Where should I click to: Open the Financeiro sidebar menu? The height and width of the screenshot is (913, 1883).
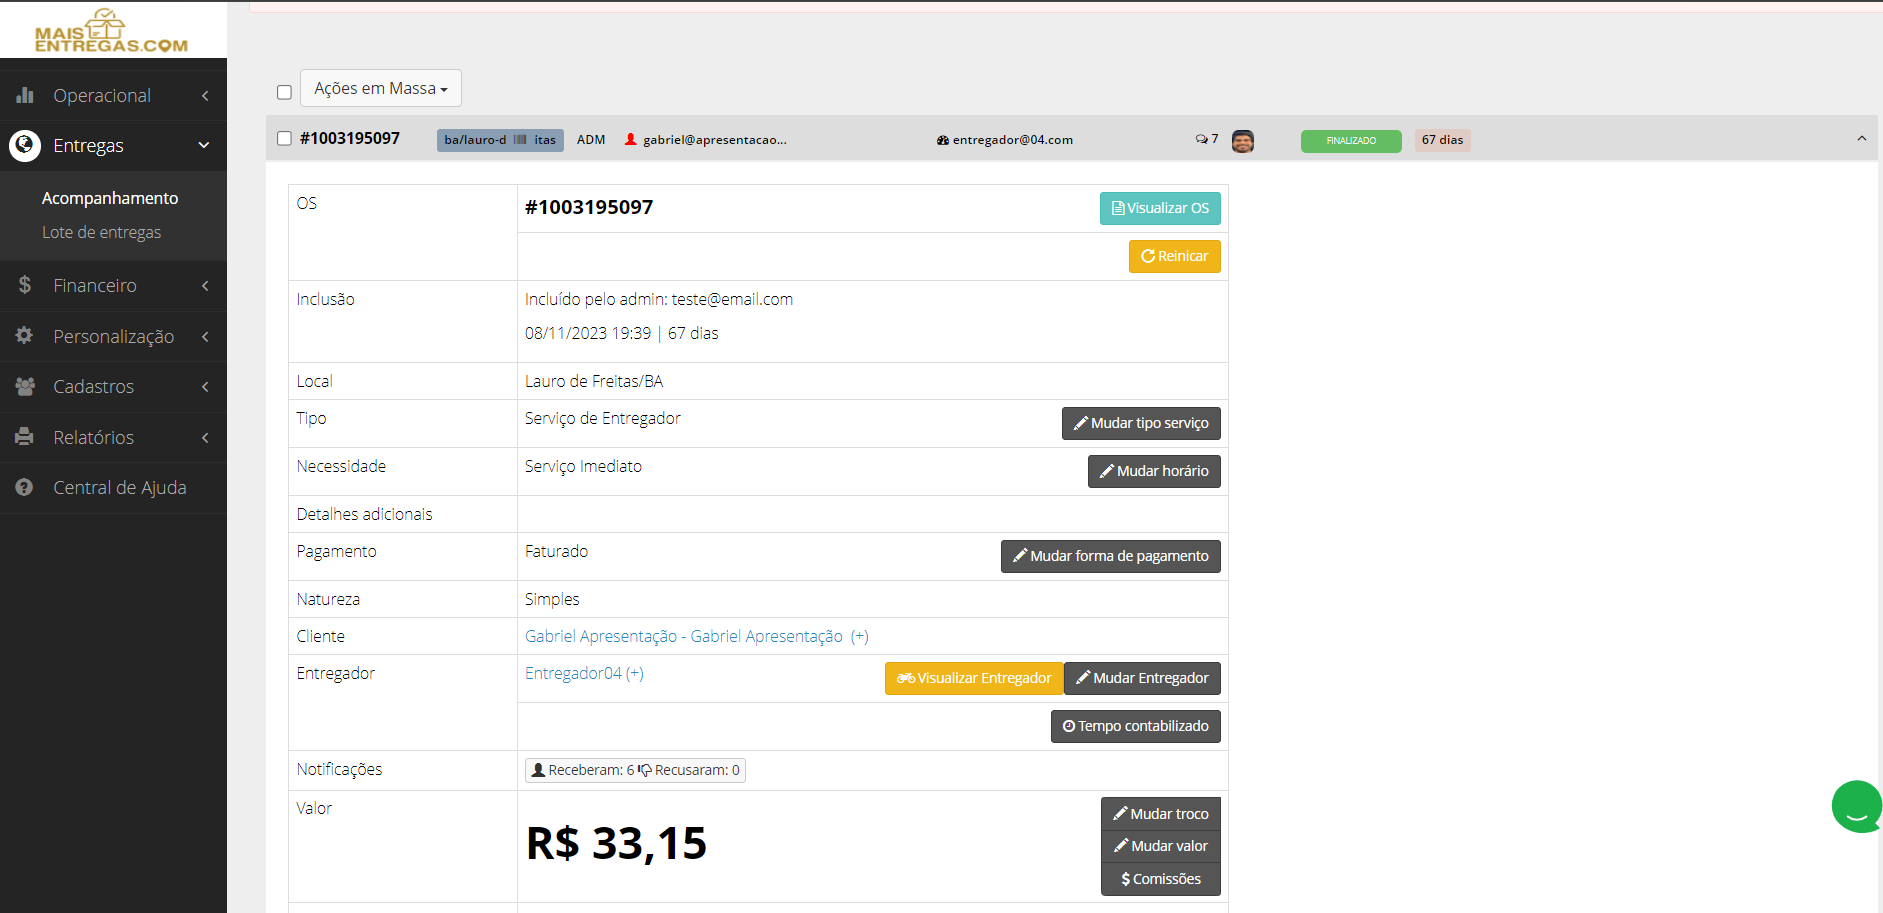click(x=113, y=285)
